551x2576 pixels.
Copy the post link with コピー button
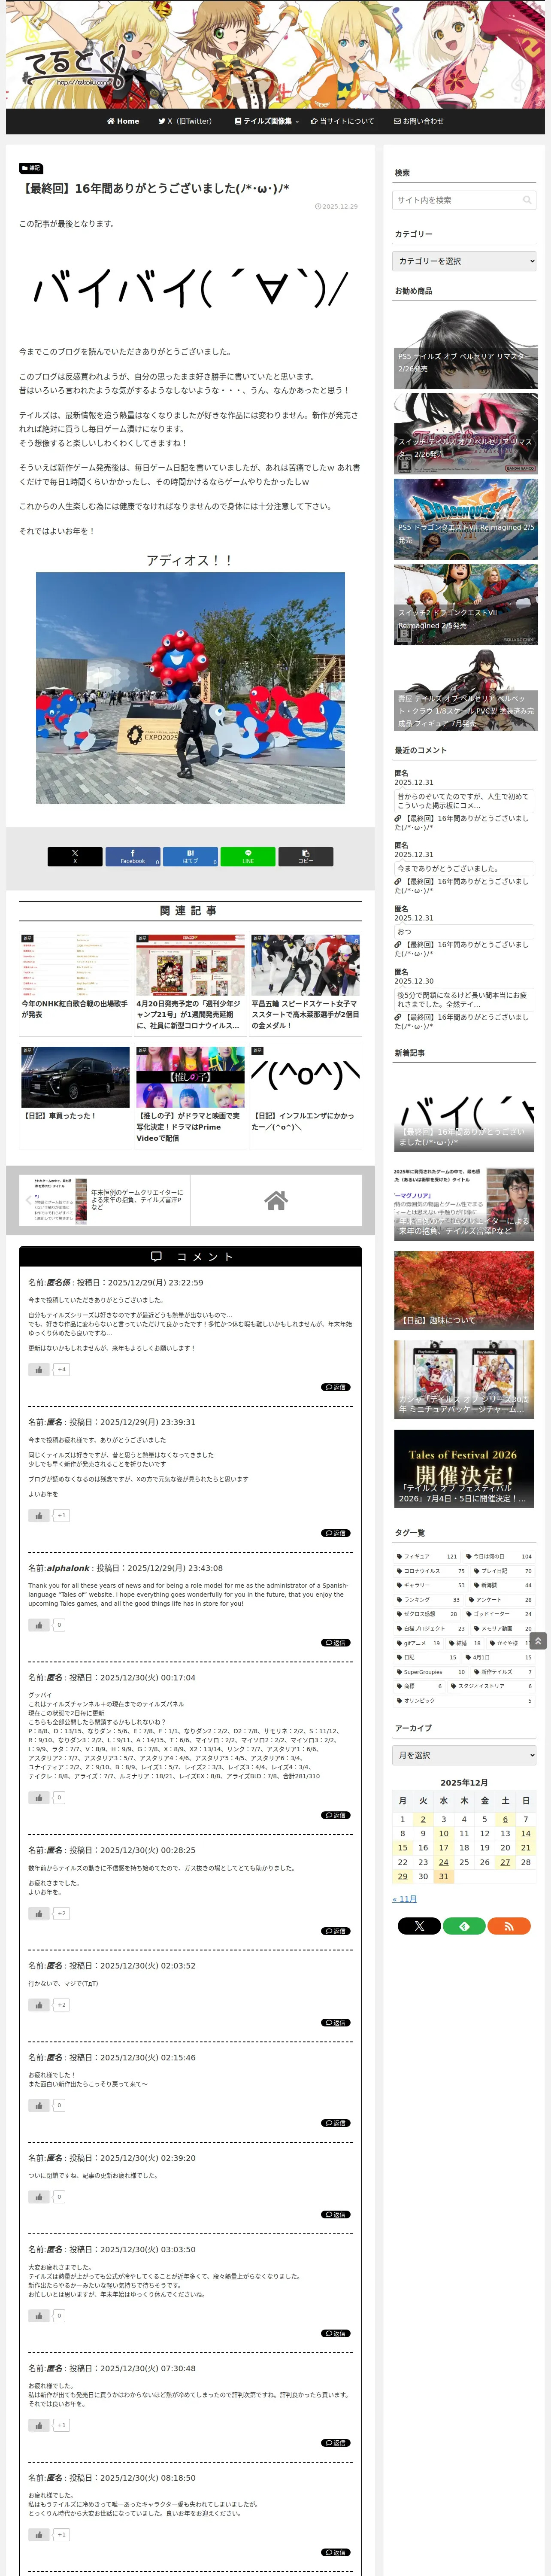[x=305, y=856]
